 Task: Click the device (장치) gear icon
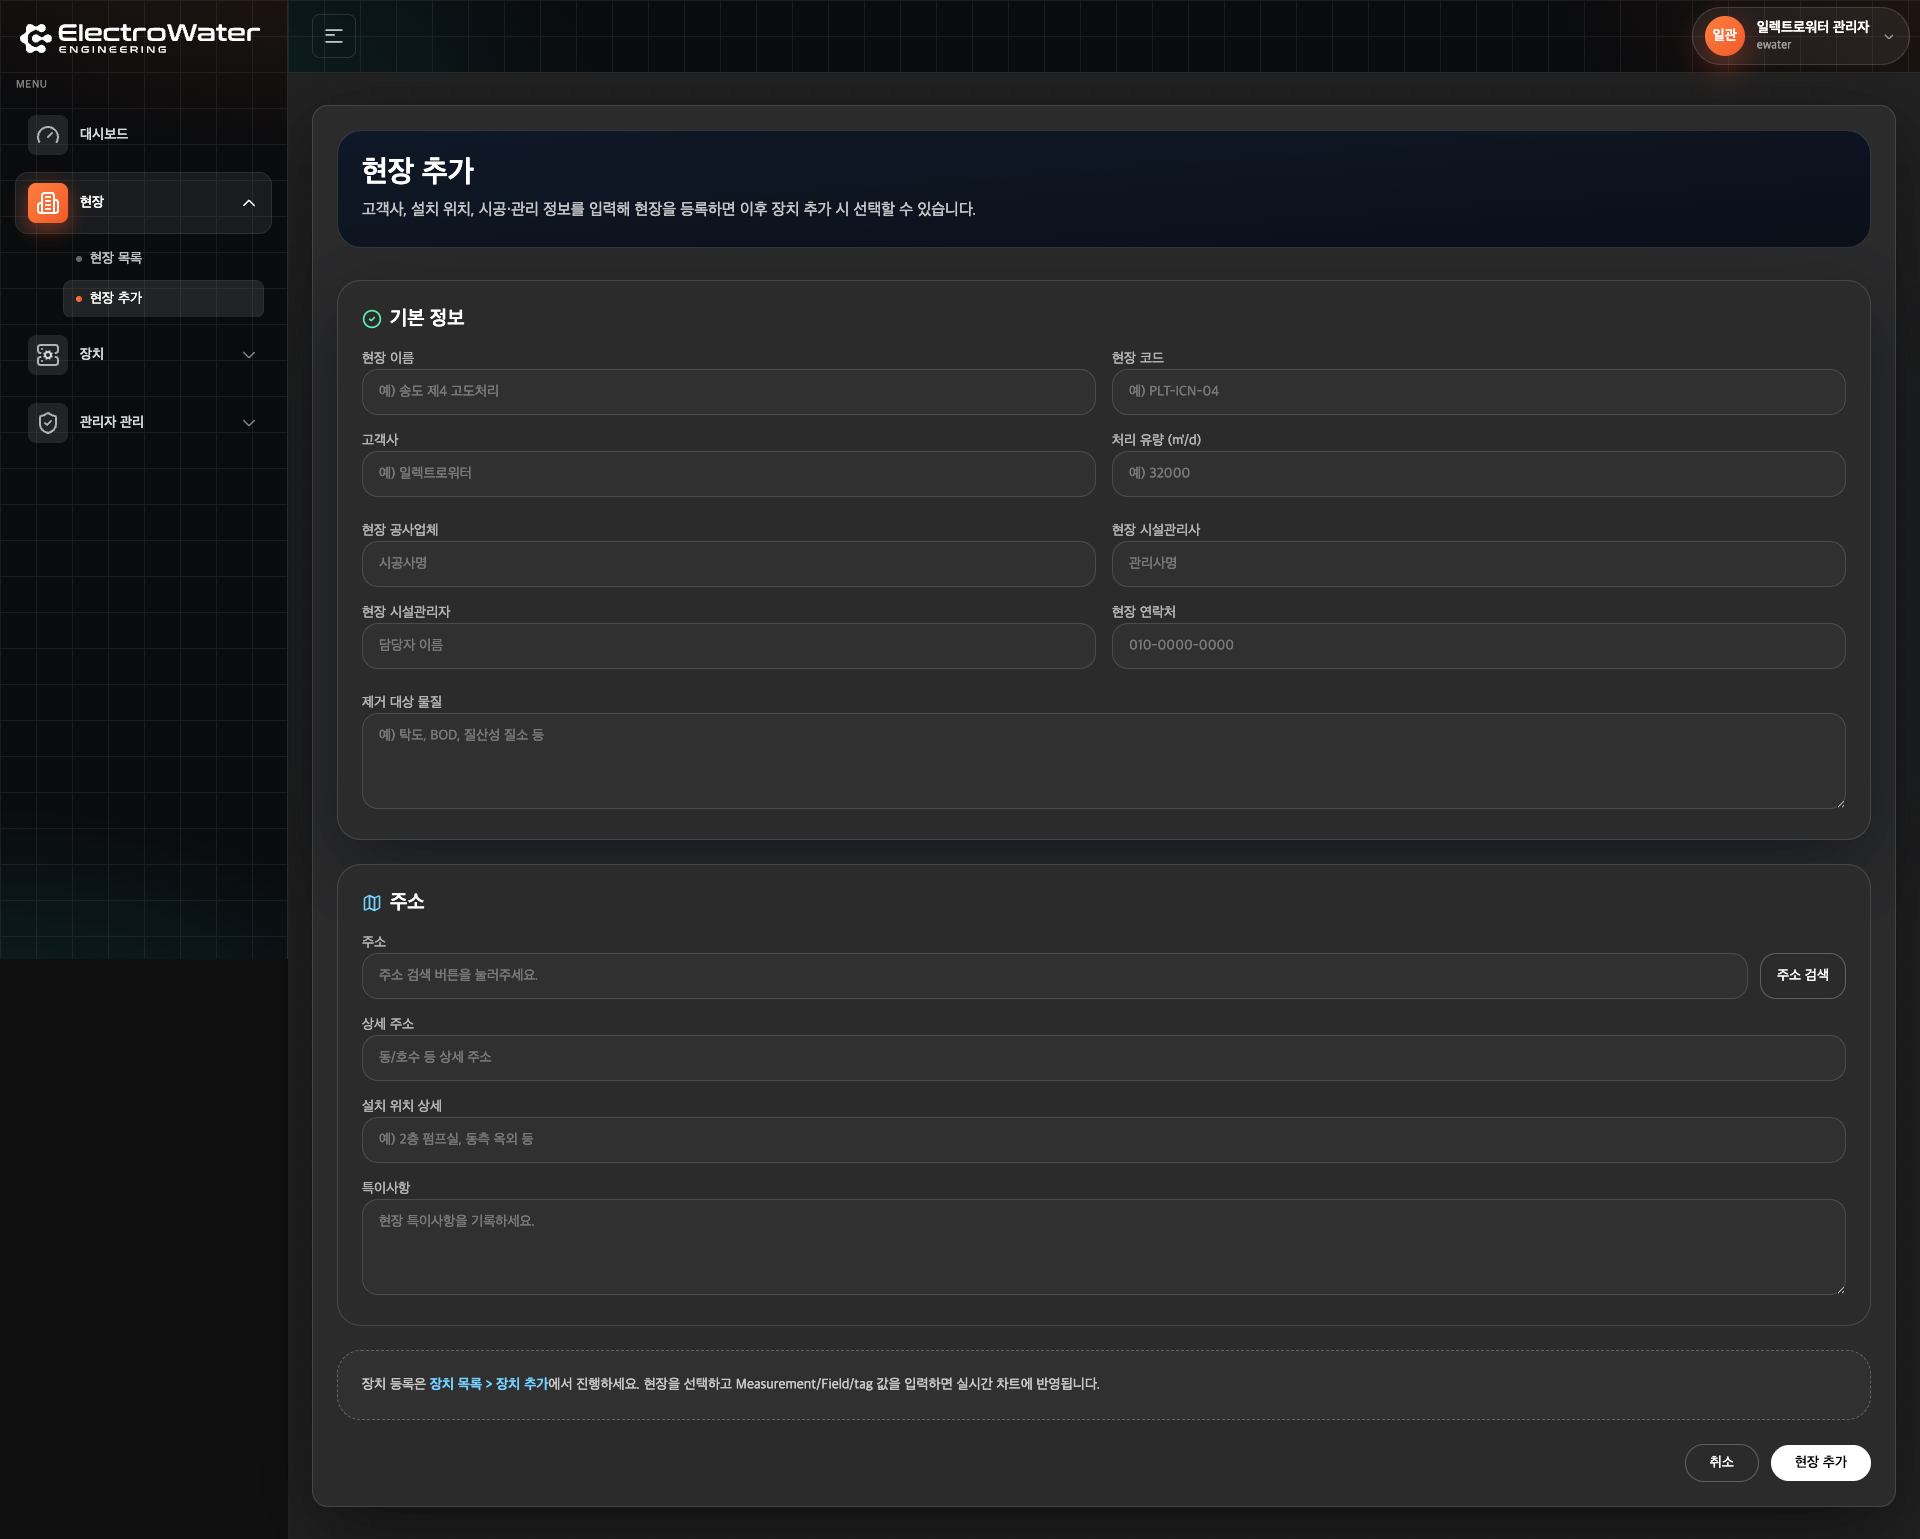coord(48,355)
